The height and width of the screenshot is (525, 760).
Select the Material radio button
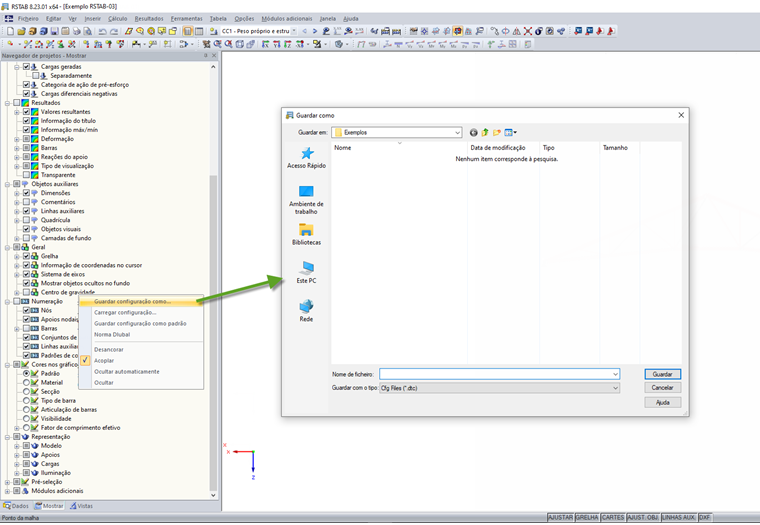pos(26,382)
